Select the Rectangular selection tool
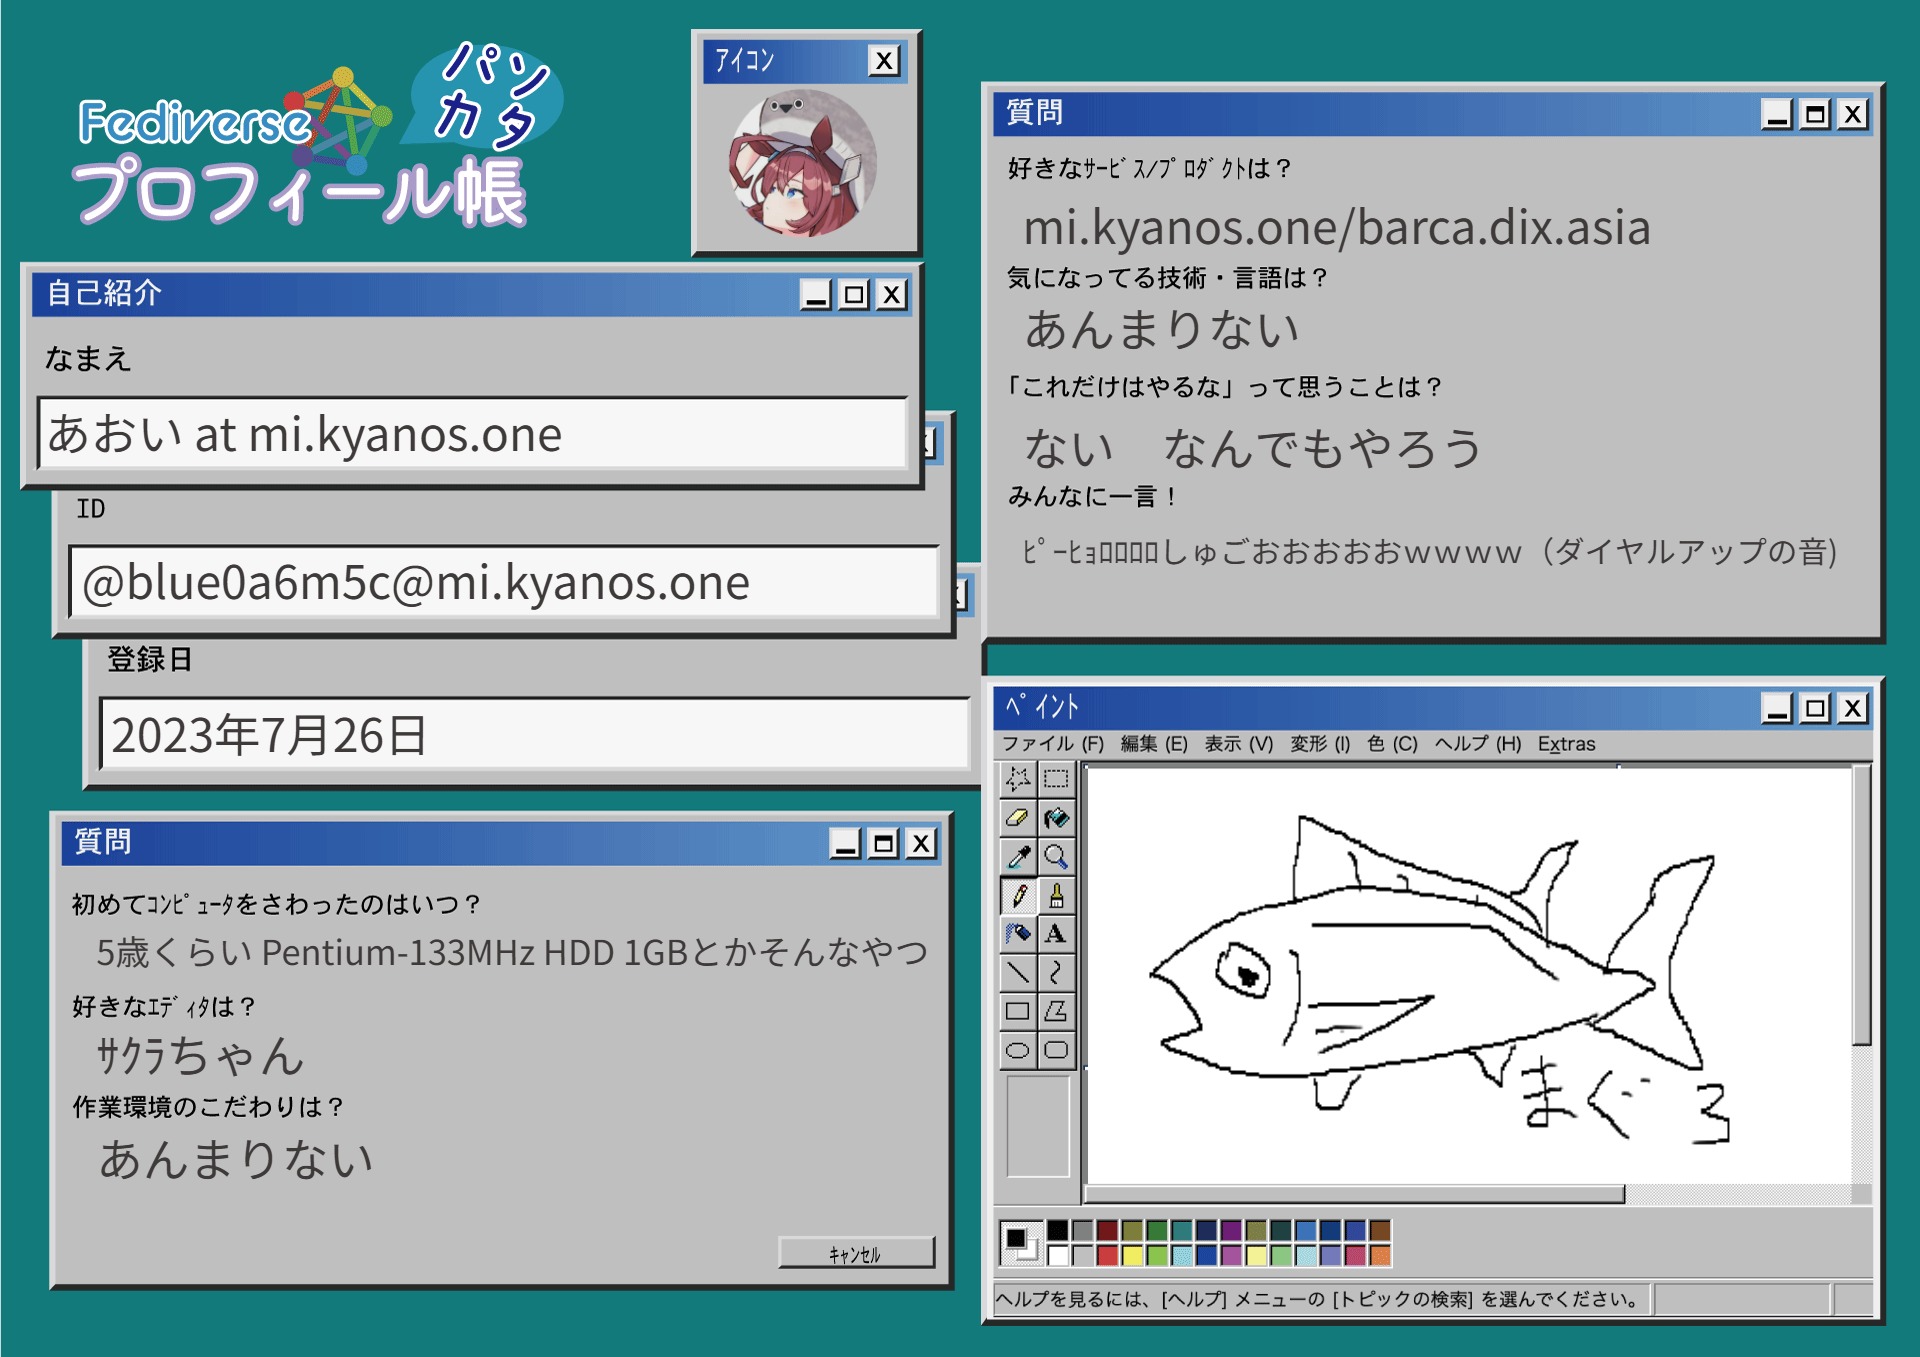This screenshot has width=1920, height=1357. pos(1056,779)
